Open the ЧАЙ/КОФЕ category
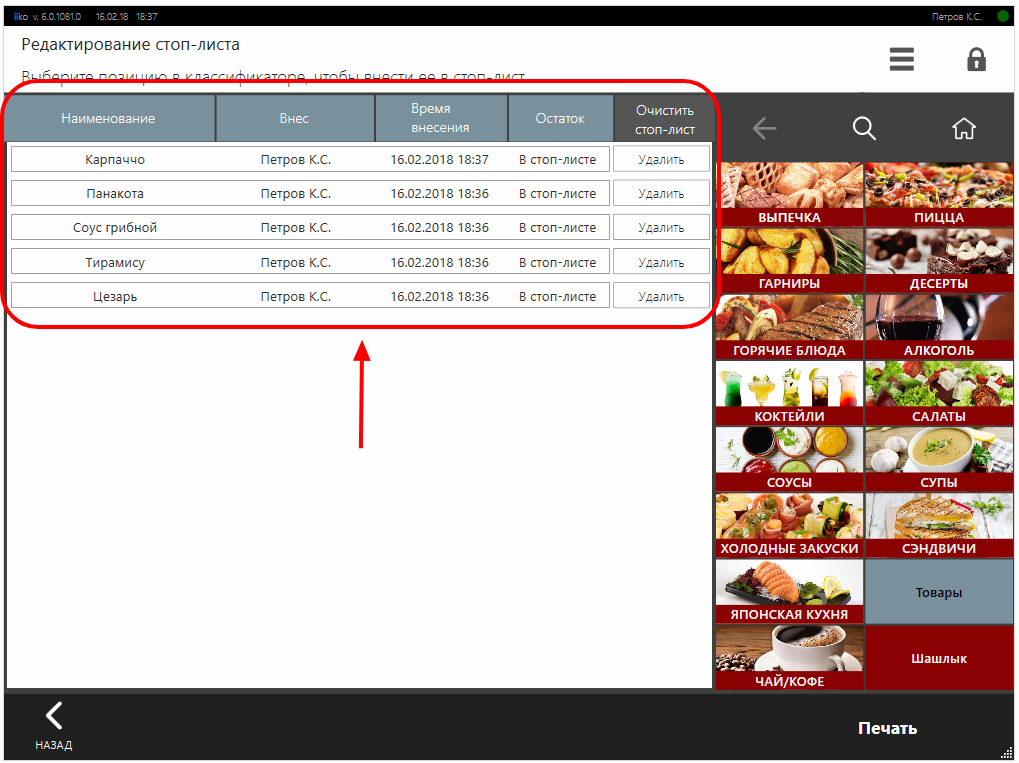This screenshot has height=763, width=1019. 789,657
